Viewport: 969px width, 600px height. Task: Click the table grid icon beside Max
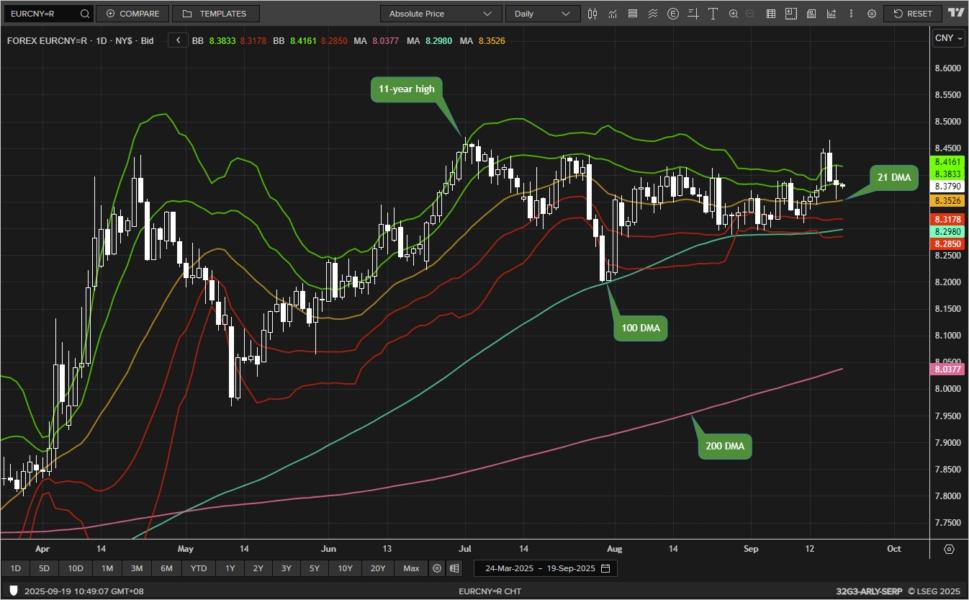(x=455, y=568)
